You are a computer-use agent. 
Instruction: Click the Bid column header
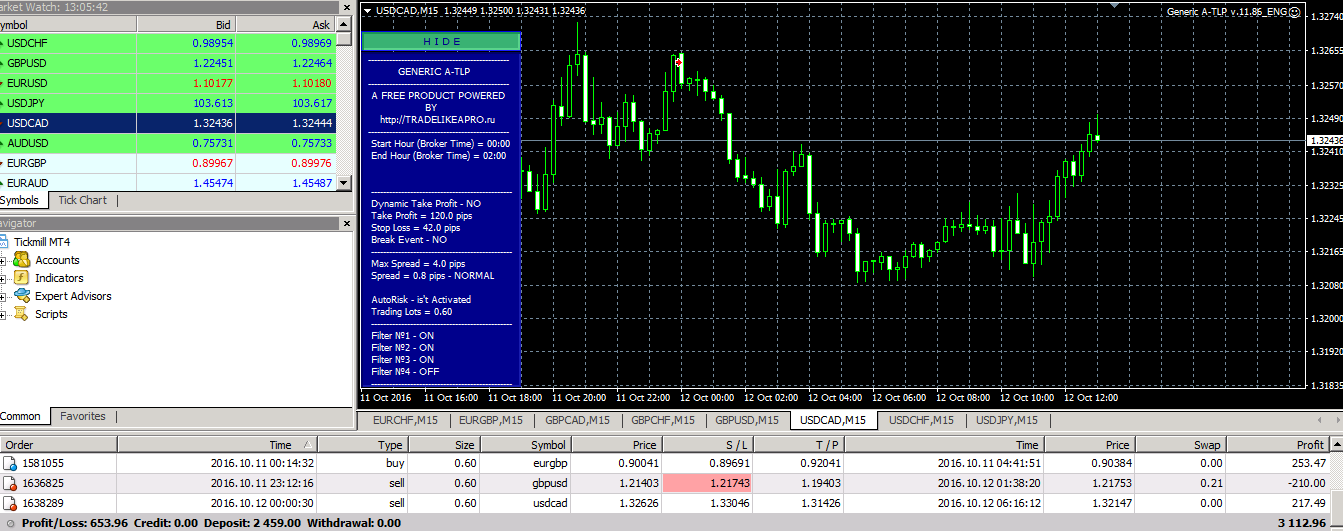186,24
